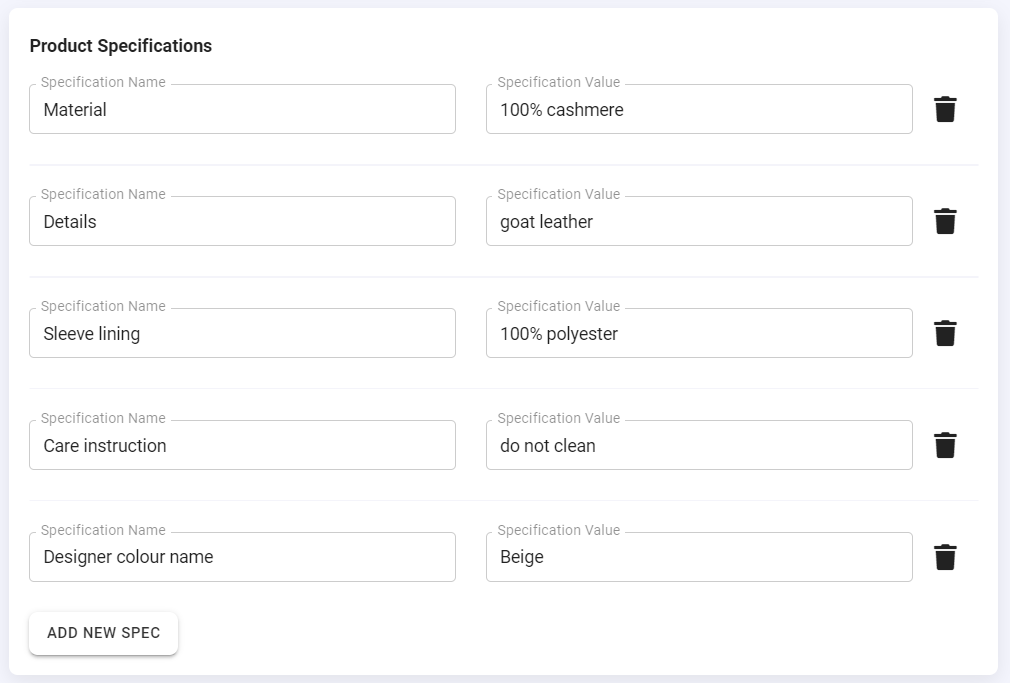
Task: Focus the 100% polyester value field
Action: (697, 333)
